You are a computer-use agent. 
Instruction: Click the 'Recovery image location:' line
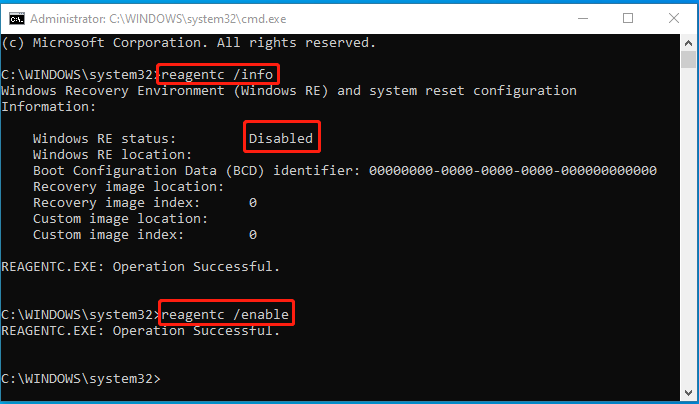pos(128,187)
